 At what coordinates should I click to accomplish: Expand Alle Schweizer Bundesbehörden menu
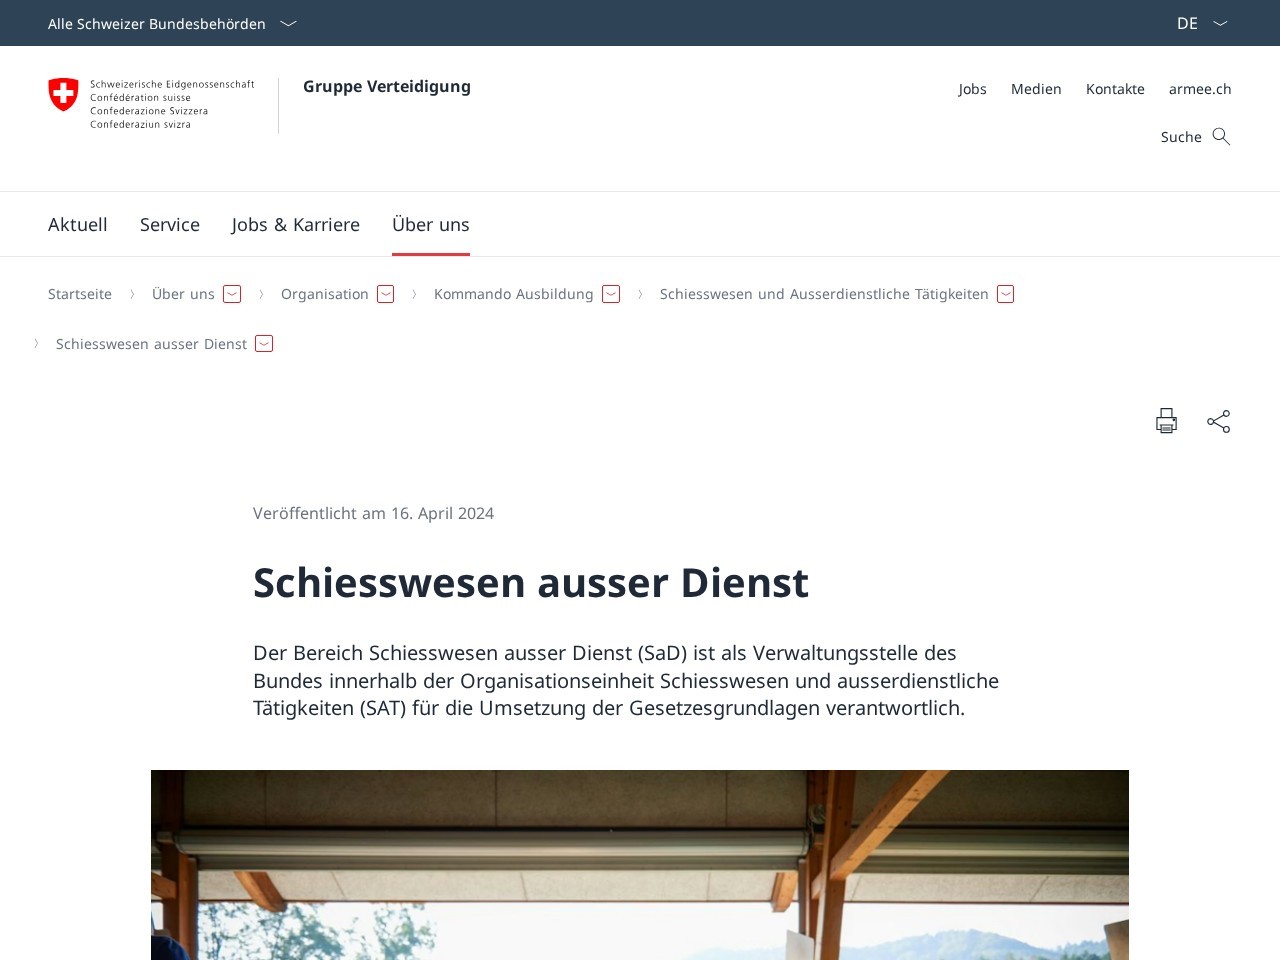(172, 23)
